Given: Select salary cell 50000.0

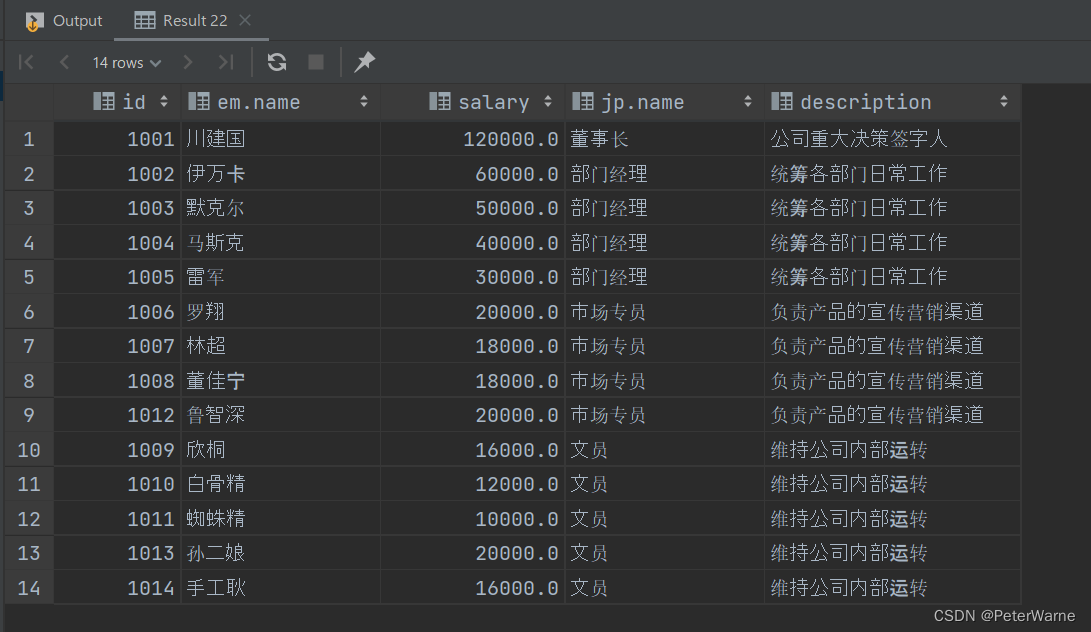Looking at the screenshot, I should click(x=472, y=208).
